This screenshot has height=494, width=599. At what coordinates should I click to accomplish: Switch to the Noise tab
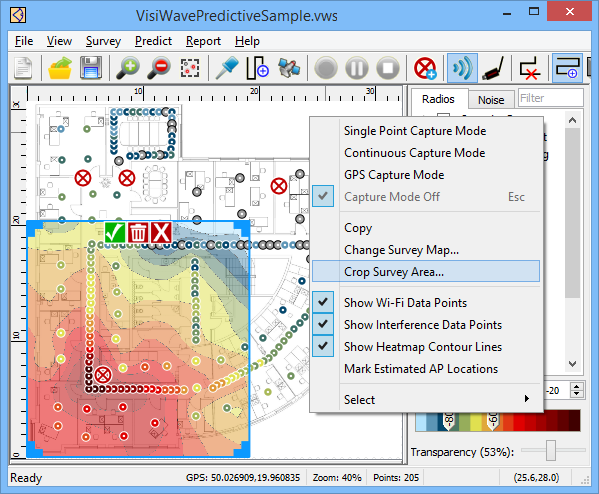pyautogui.click(x=491, y=100)
